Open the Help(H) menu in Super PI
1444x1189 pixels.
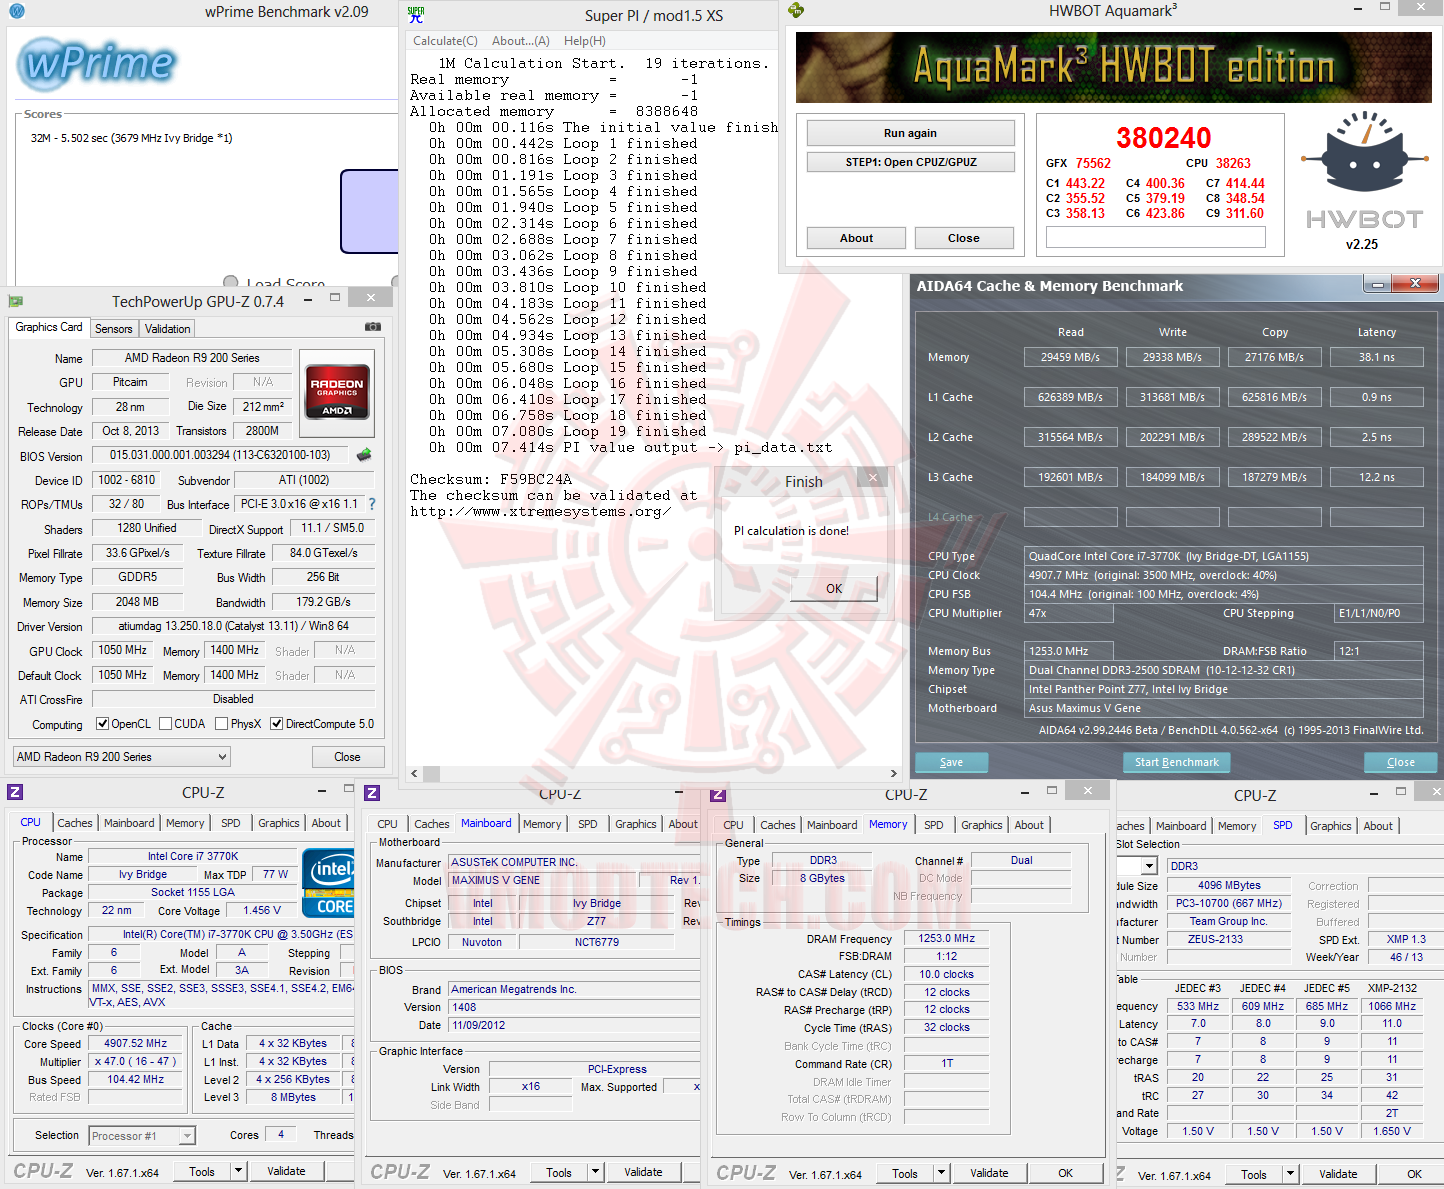585,41
